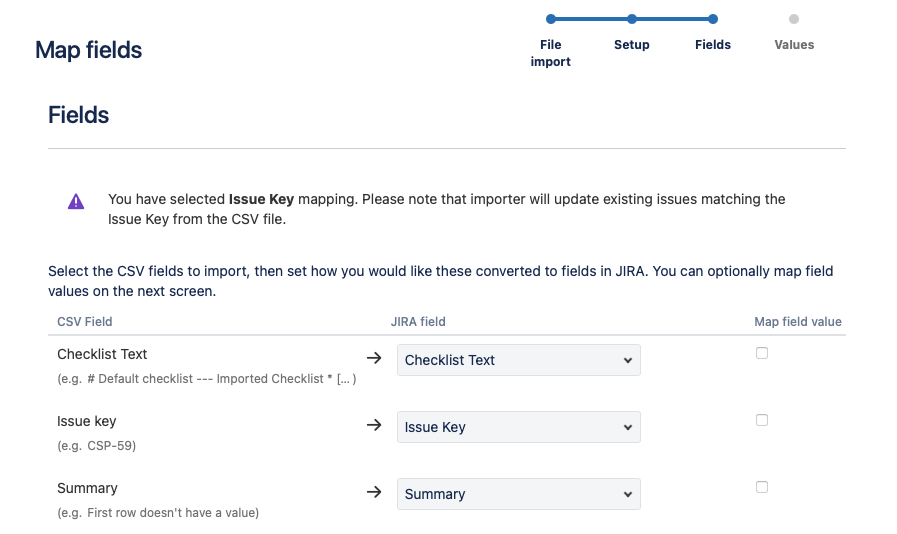Viewport: 897px width, 534px height.
Task: Click the arrow beside Checklist Text row
Action: [x=374, y=358]
